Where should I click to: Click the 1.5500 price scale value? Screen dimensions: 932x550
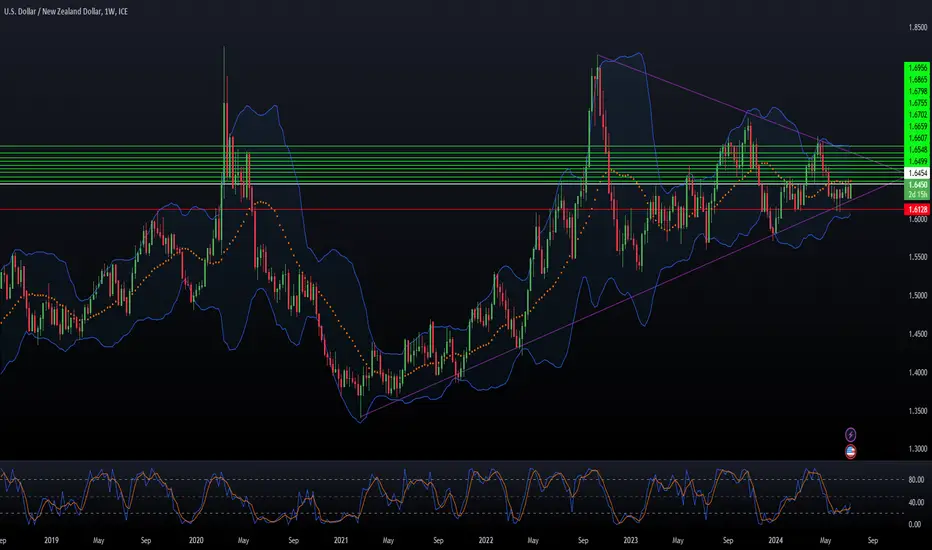[918, 257]
